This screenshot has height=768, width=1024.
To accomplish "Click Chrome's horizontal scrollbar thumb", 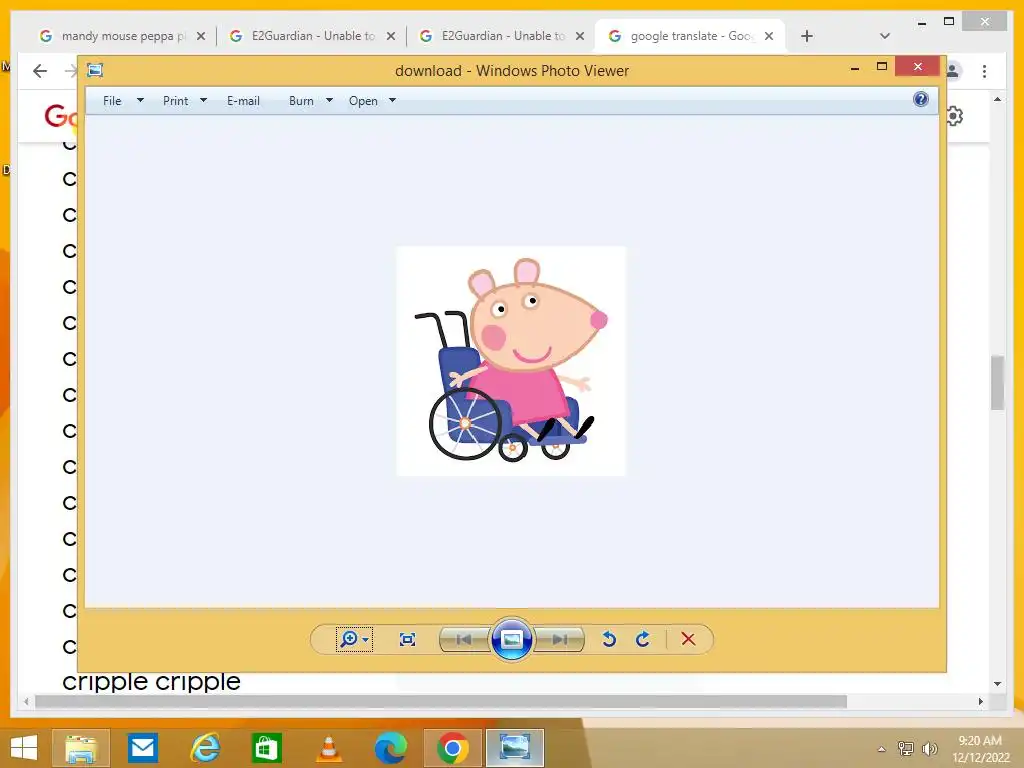I will click(x=441, y=701).
